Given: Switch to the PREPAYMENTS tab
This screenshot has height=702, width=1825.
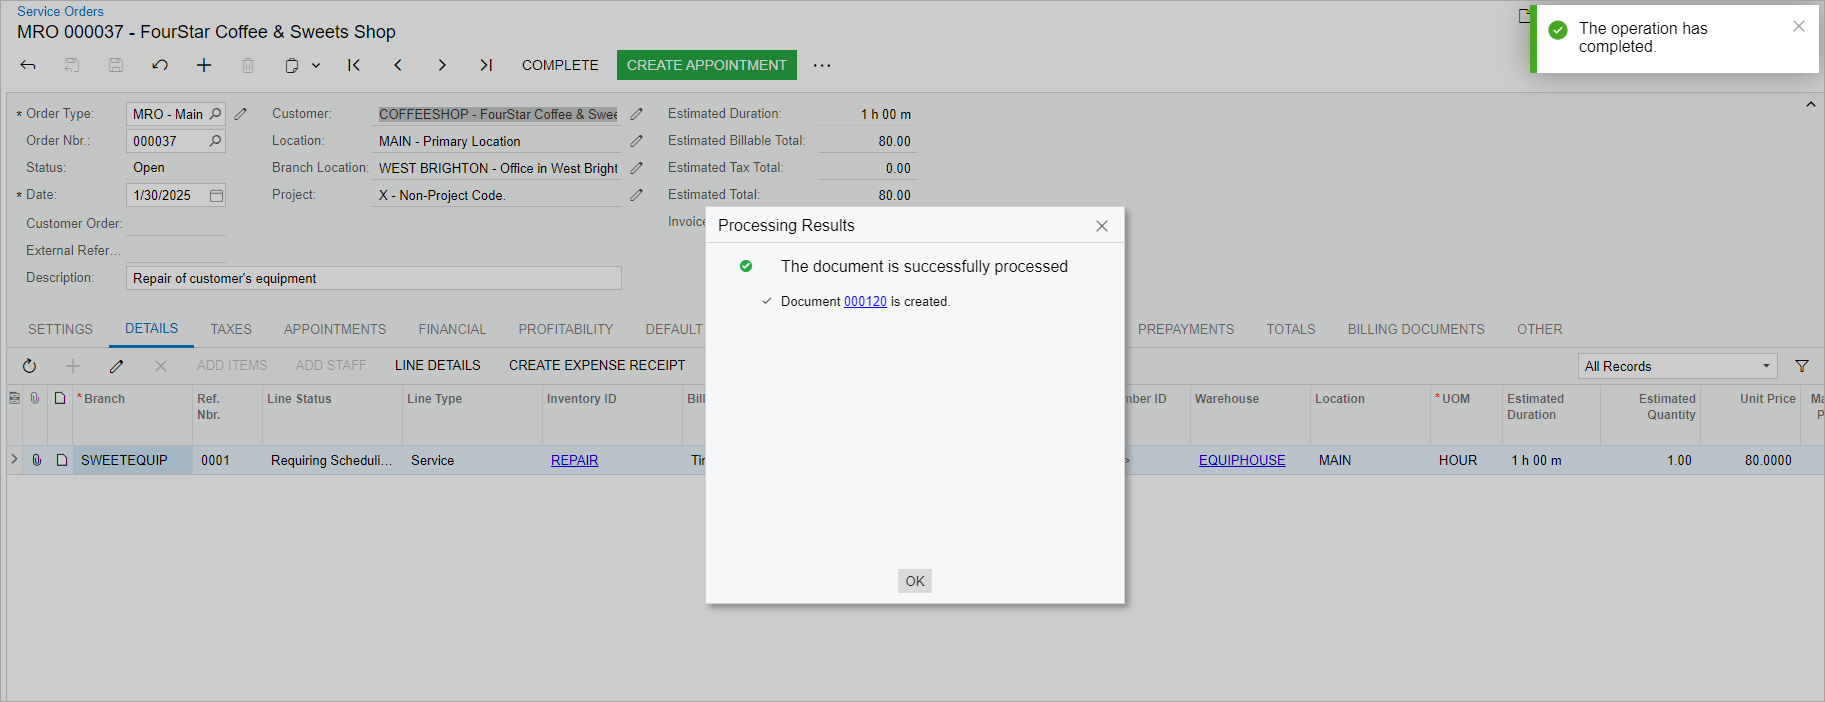Looking at the screenshot, I should (1186, 329).
